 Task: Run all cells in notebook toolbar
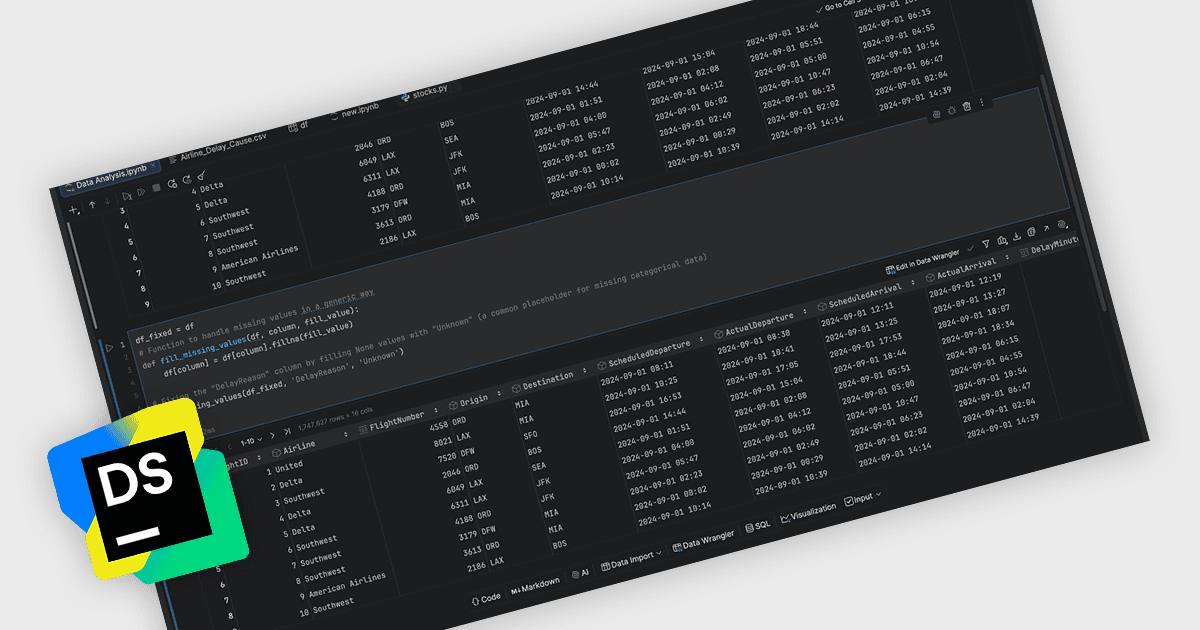pyautogui.click(x=141, y=192)
